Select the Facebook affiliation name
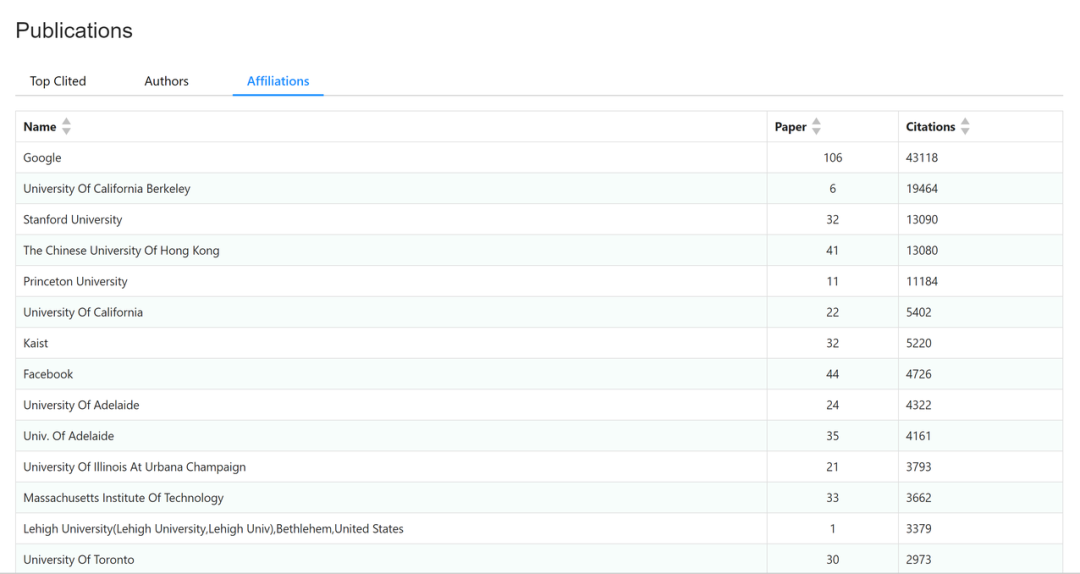Viewport: 1080px width, 574px height. click(x=48, y=374)
